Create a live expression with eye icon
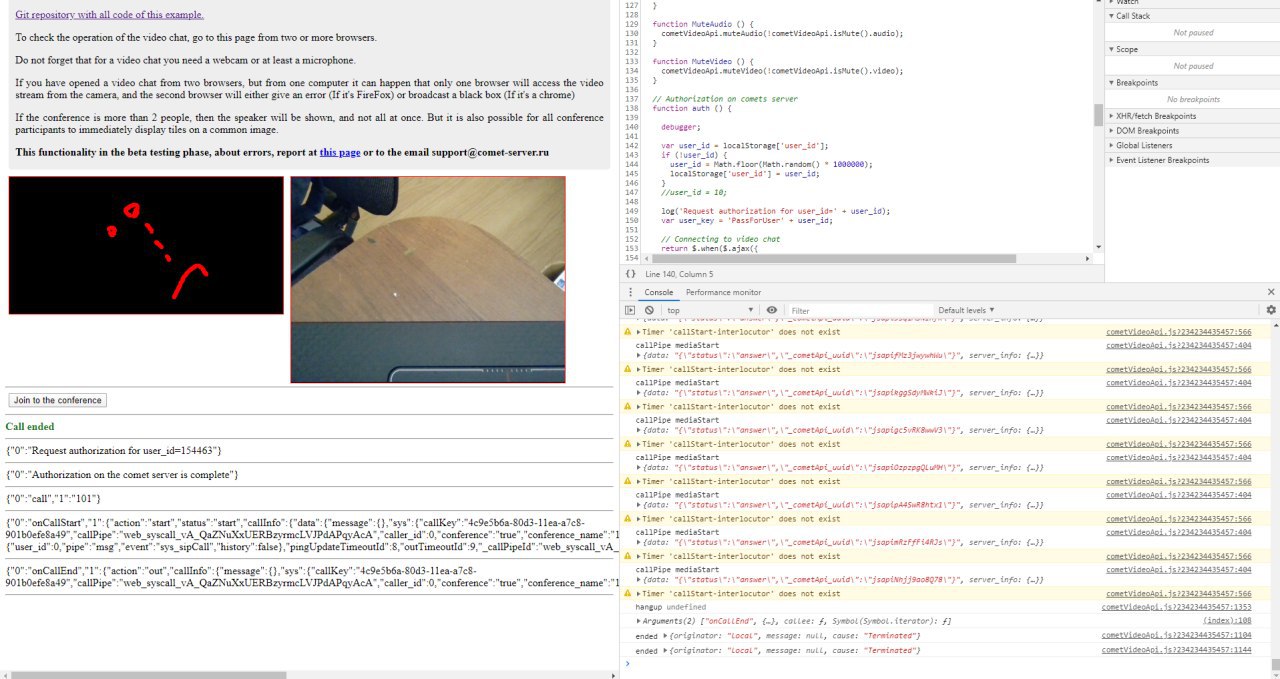This screenshot has height=679, width=1280. click(771, 311)
